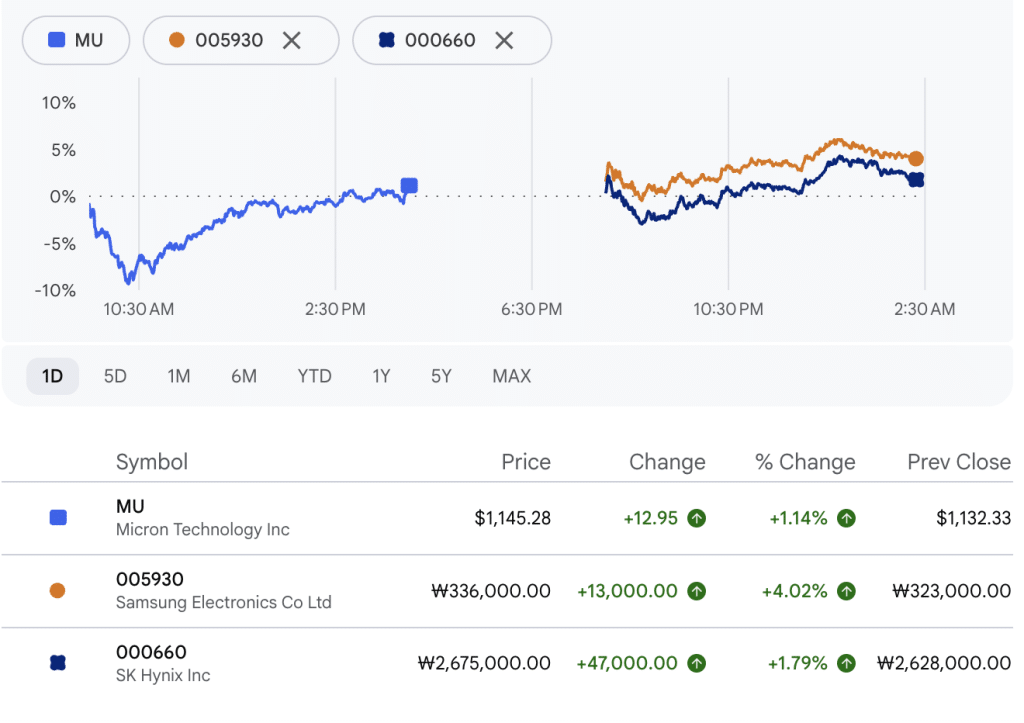This screenshot has width=1024, height=723.
Task: Click up-arrow icon beside +12.95 change
Action: coord(697,519)
